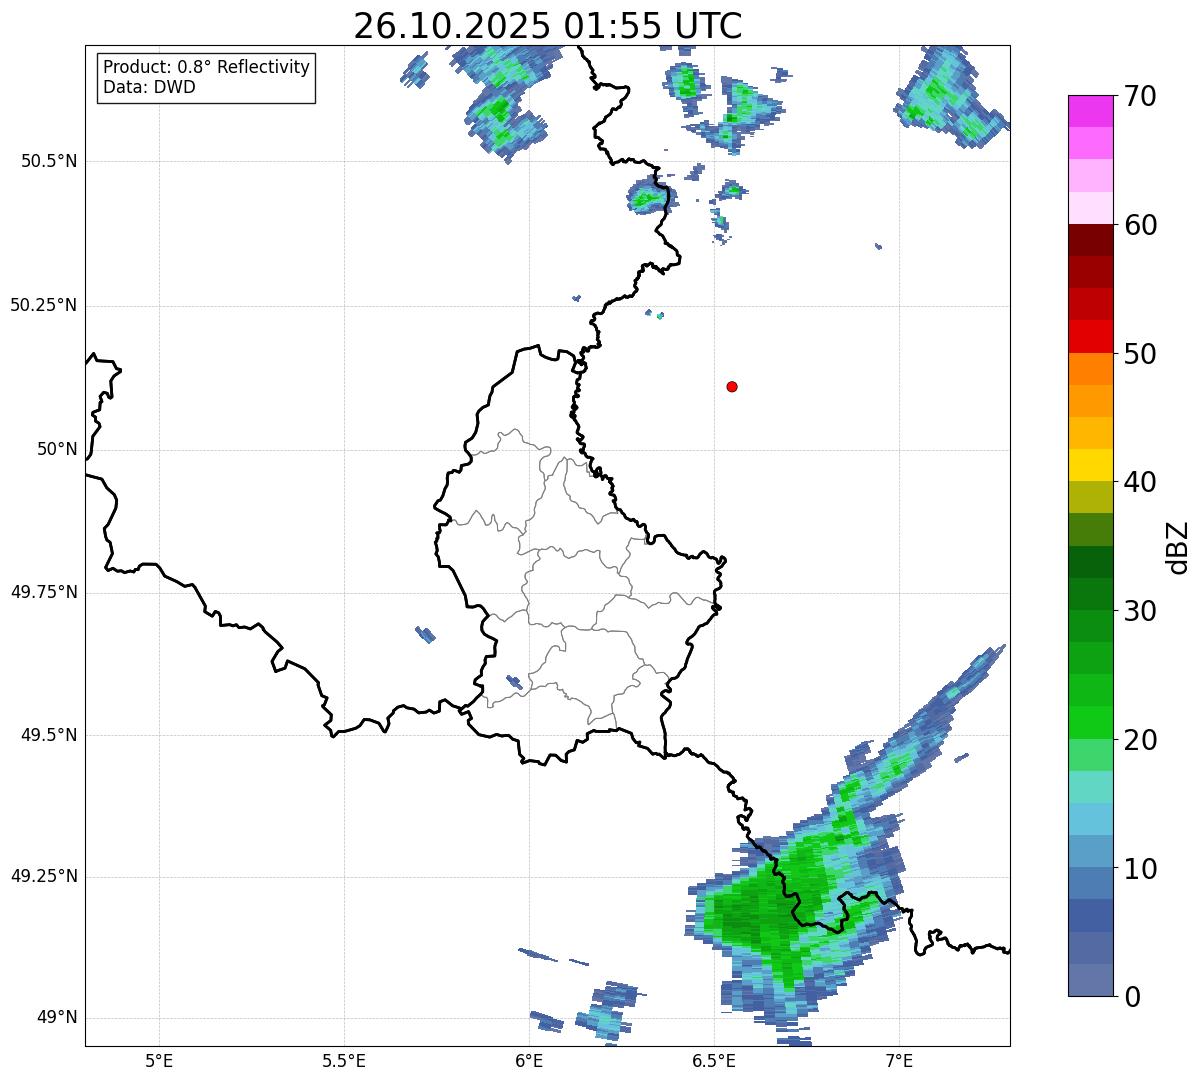Click the Product: 0.8° Reflectivity label
The width and height of the screenshot is (1202, 1081).
(x=207, y=67)
